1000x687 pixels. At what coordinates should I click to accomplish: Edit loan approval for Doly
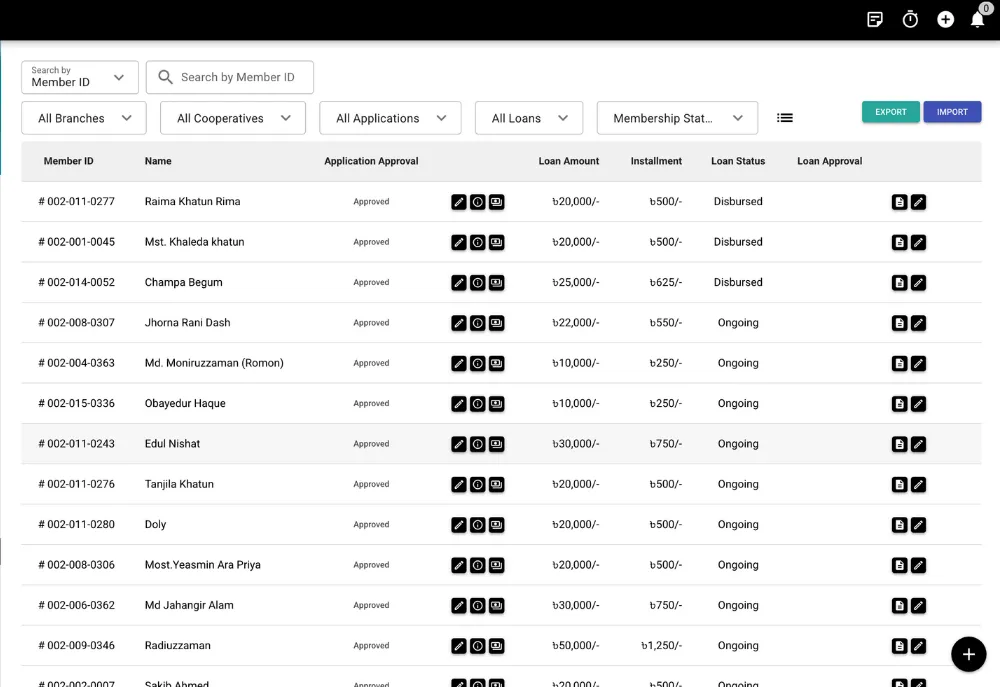[x=918, y=525]
